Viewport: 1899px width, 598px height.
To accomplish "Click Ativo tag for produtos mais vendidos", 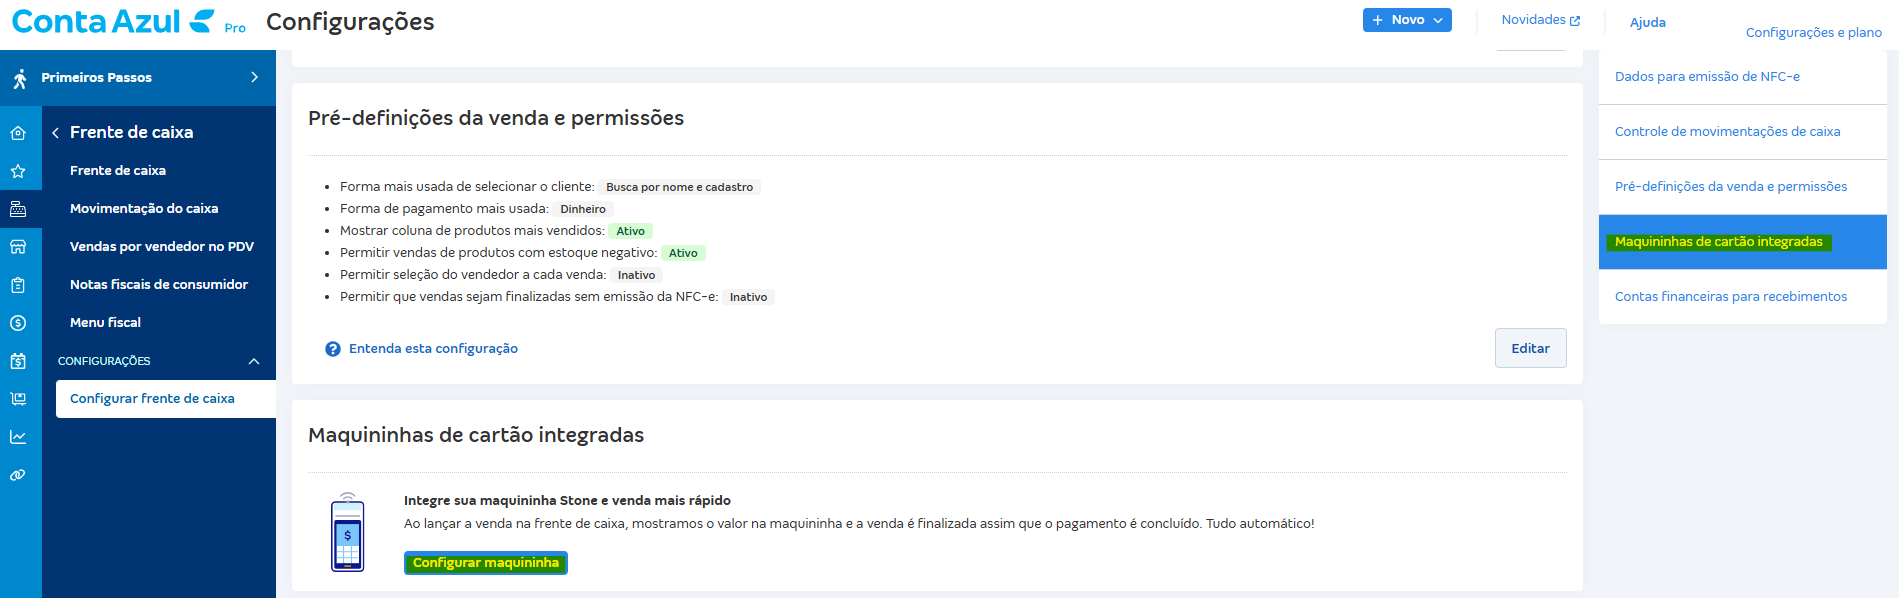I will click(x=630, y=231).
